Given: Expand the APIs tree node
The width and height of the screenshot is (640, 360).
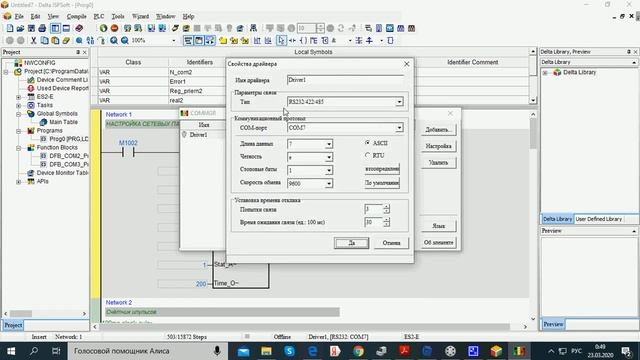Looking at the screenshot, I should point(18,182).
